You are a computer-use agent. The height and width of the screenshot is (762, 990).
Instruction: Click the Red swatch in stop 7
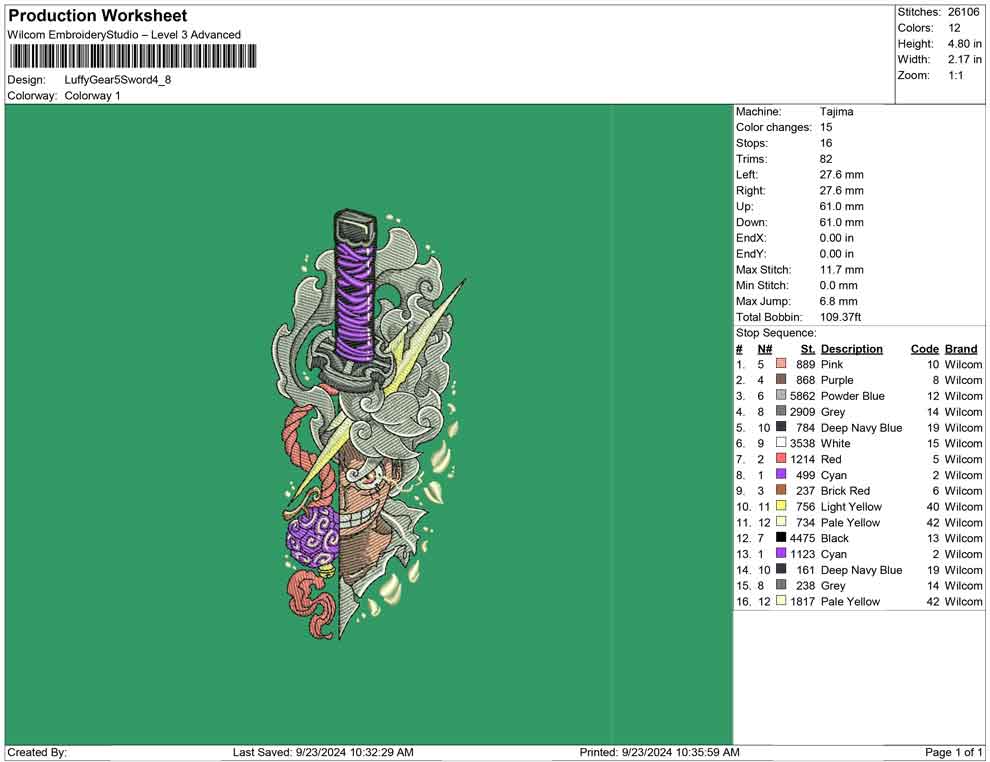point(781,458)
